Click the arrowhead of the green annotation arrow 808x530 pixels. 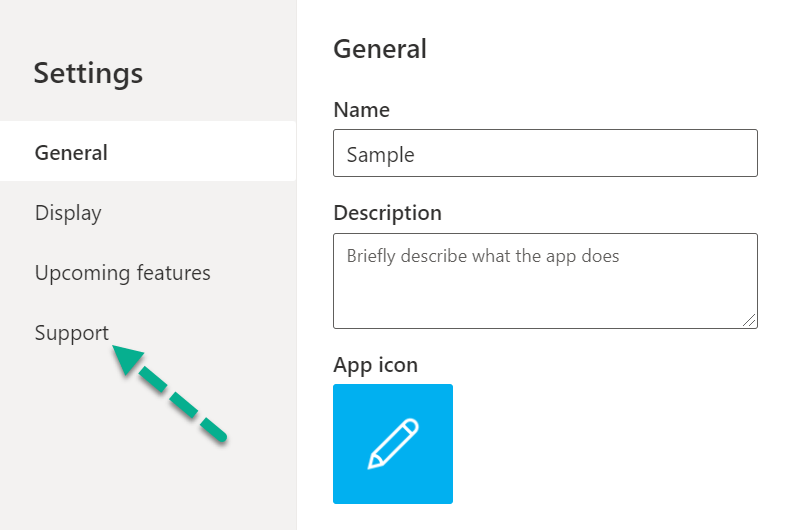pos(126,358)
